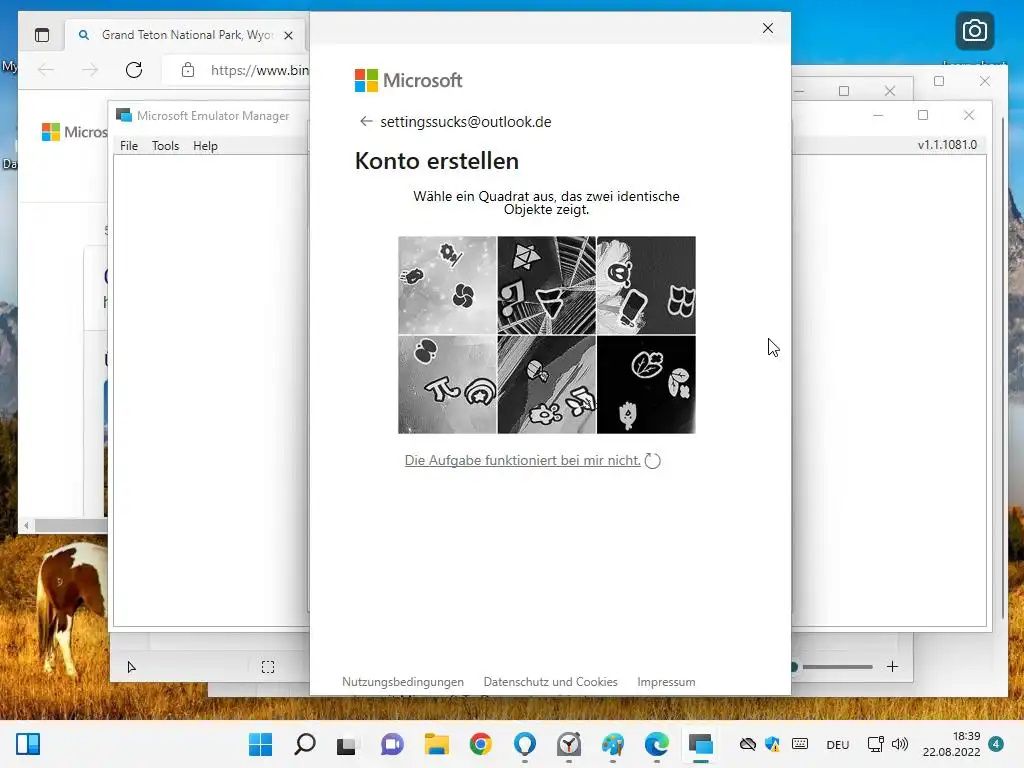Click back arrow in Edge browser
The height and width of the screenshot is (768, 1024).
[46, 70]
